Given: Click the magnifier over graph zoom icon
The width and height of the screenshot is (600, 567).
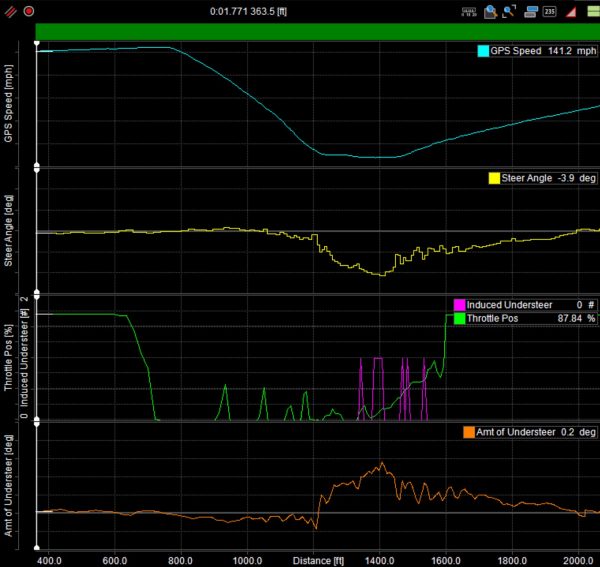Looking at the screenshot, I should (x=490, y=12).
